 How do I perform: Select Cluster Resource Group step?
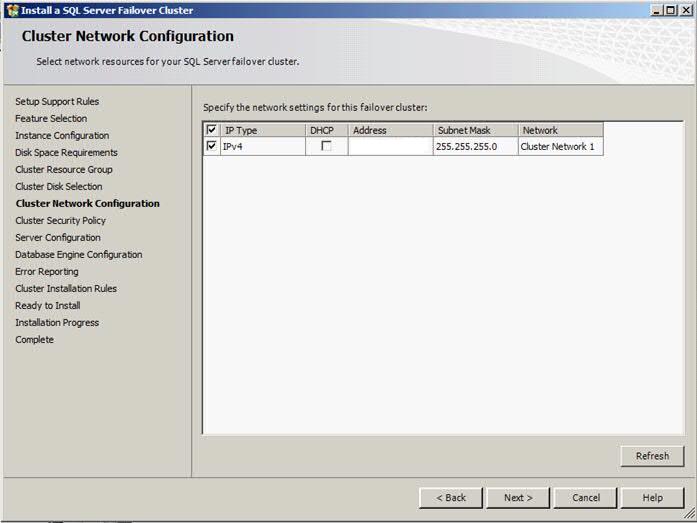pyautogui.click(x=64, y=169)
